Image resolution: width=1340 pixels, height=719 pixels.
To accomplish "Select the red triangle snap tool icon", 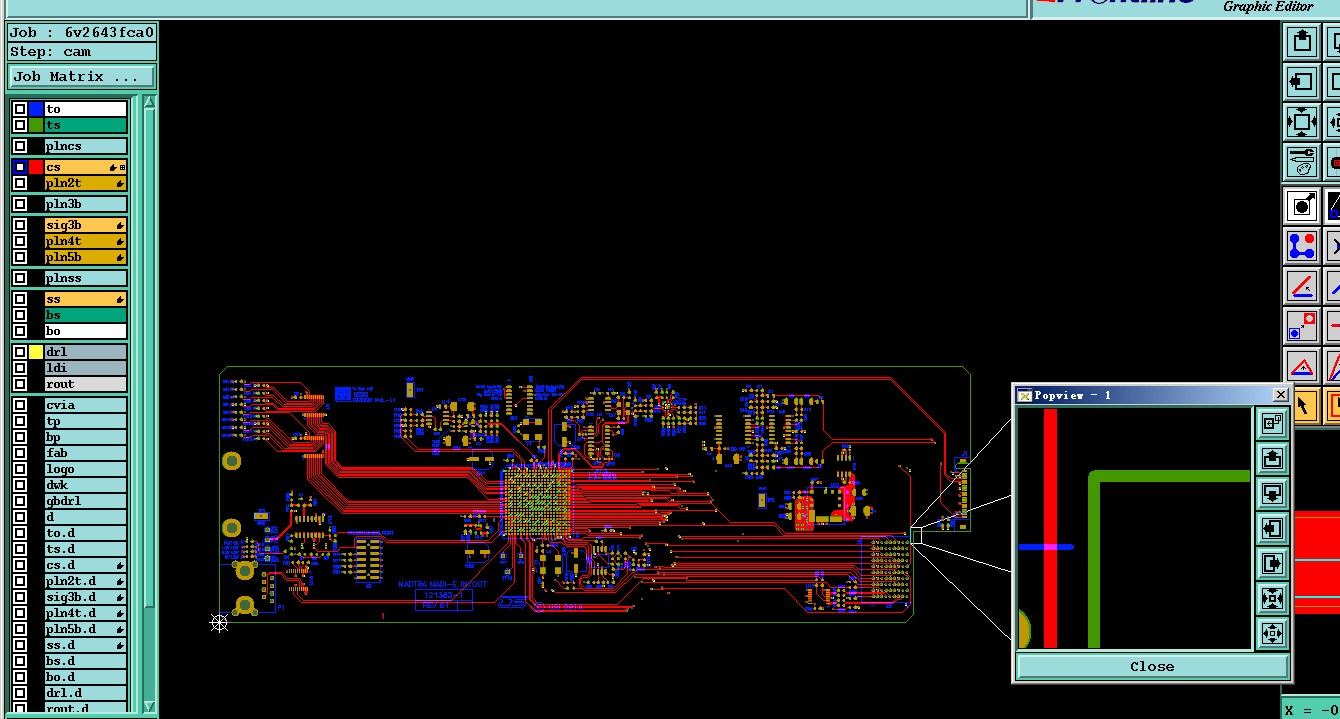I will 1302,366.
